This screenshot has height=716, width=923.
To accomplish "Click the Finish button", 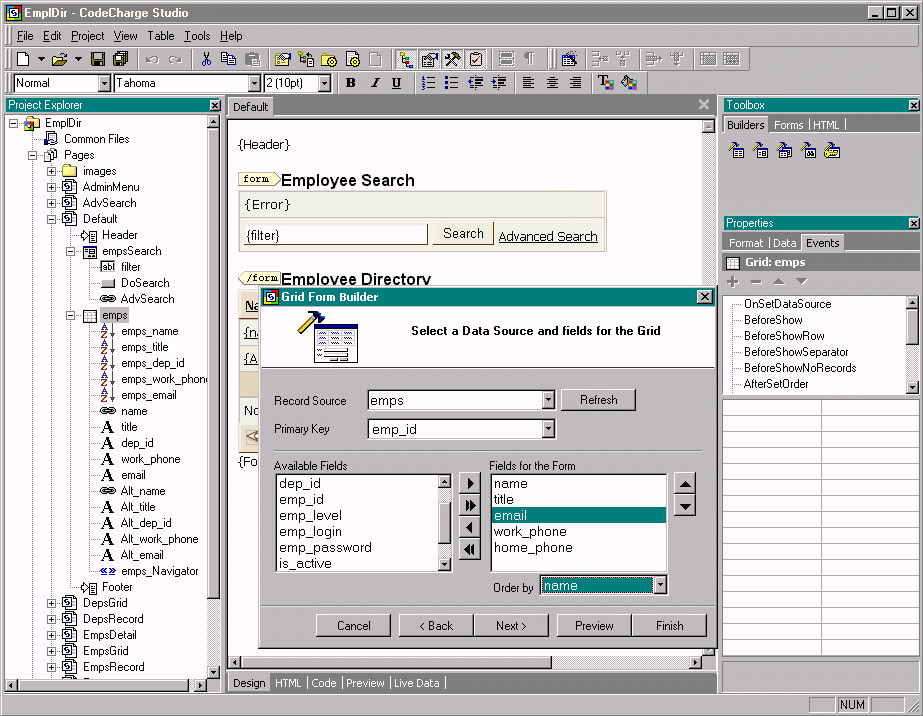I will 669,625.
